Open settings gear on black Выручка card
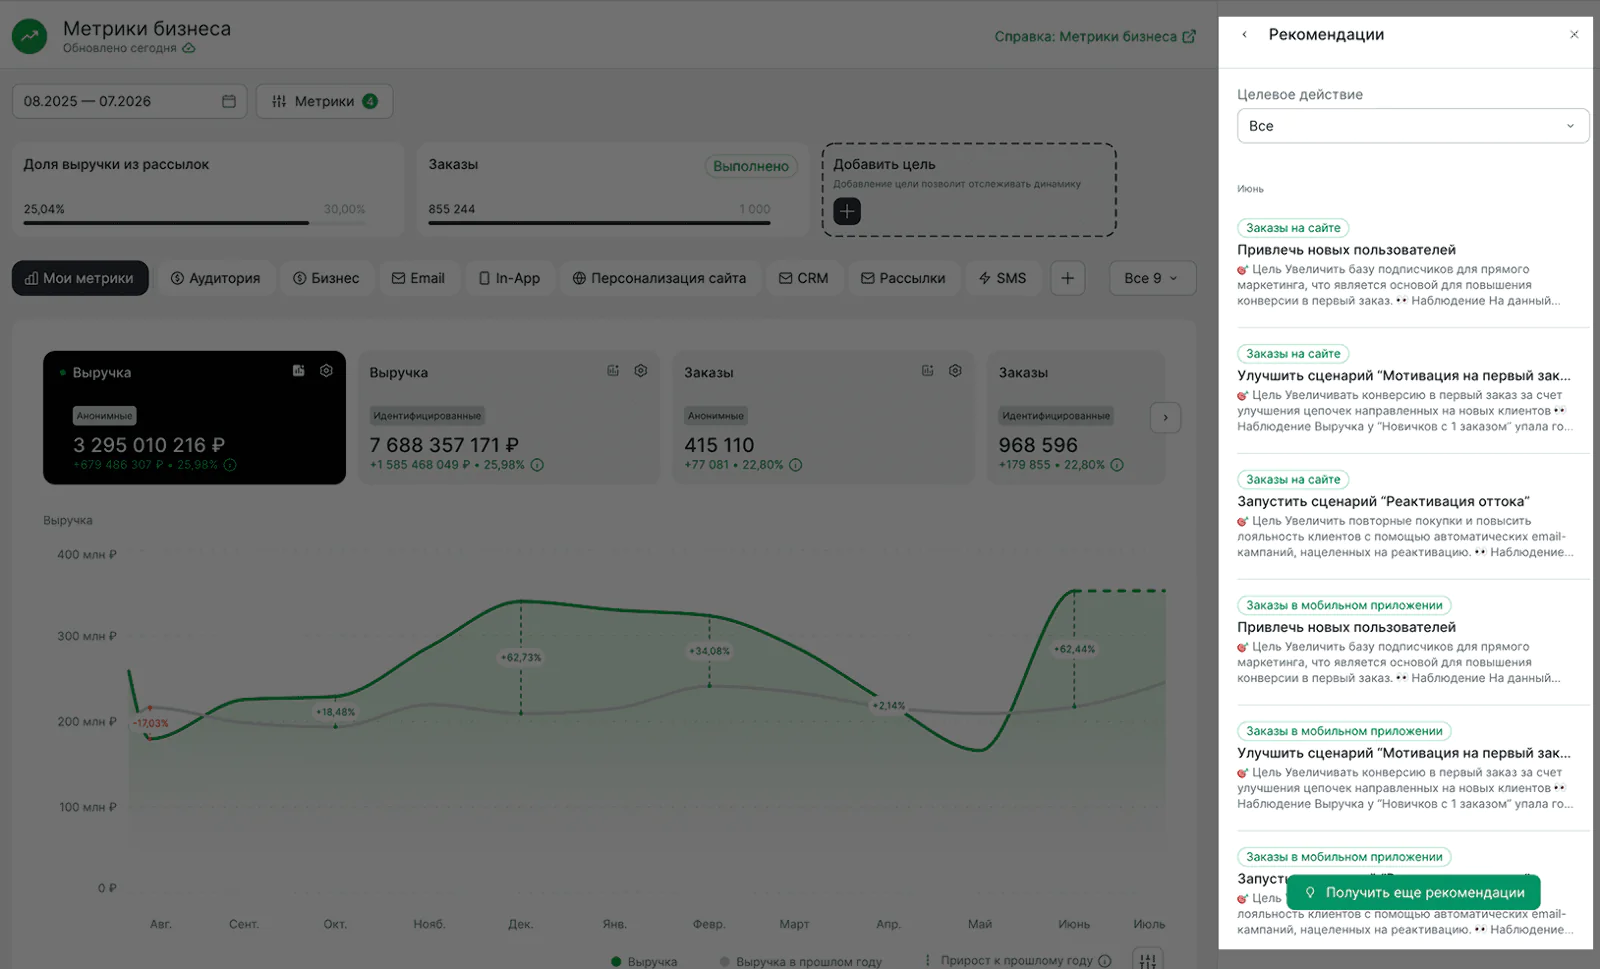The height and width of the screenshot is (969, 1600). pos(326,371)
